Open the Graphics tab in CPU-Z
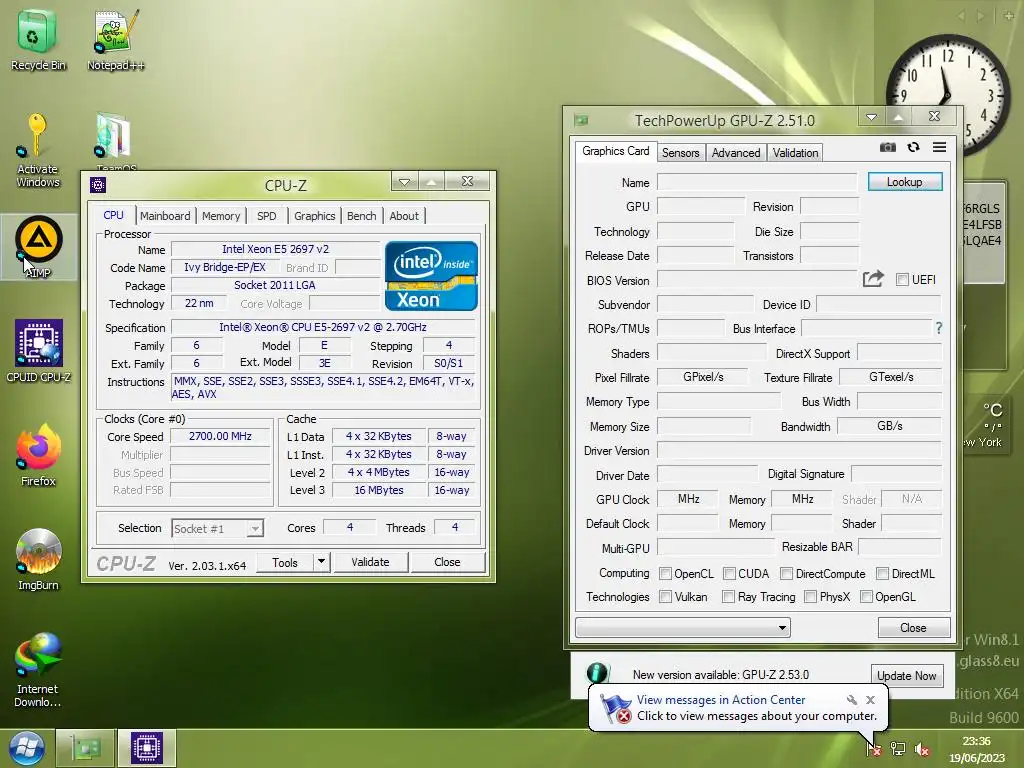Screen dimensions: 1024x768 [x=314, y=216]
